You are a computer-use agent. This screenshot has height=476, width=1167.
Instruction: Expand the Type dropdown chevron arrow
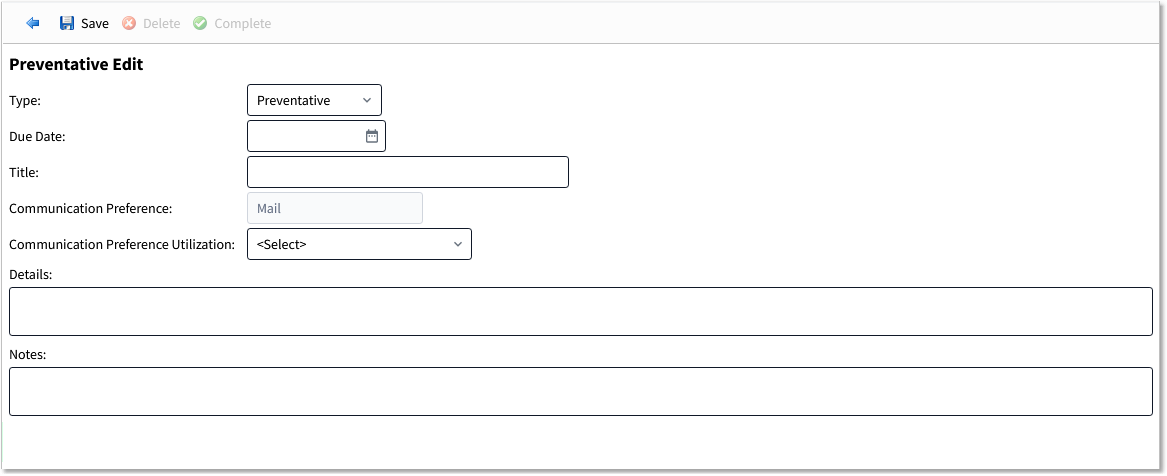pos(367,100)
